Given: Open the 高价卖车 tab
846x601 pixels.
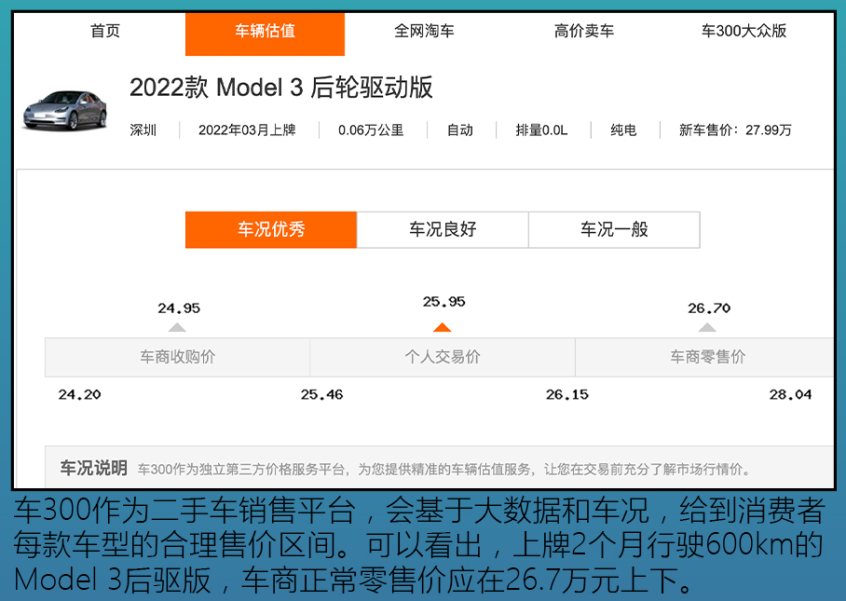Looking at the screenshot, I should pos(584,31).
